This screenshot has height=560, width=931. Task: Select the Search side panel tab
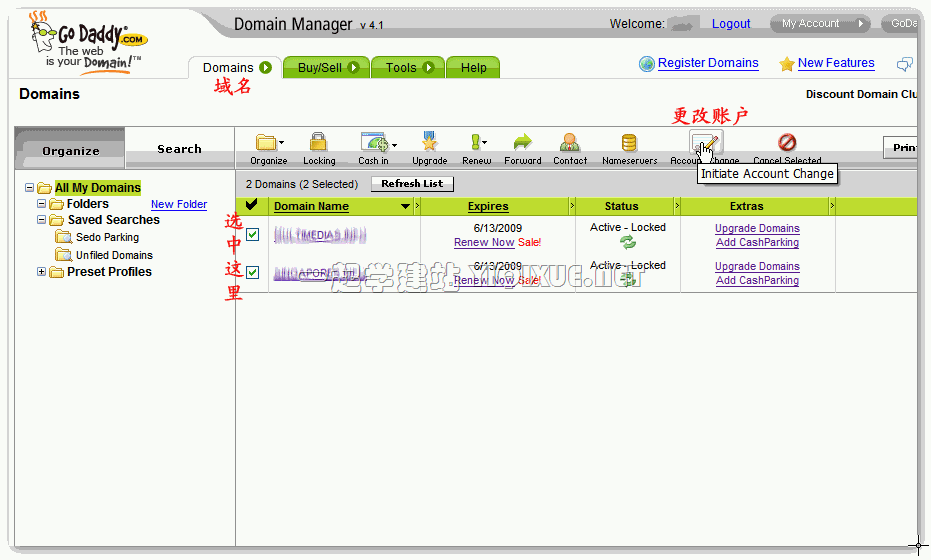point(179,149)
